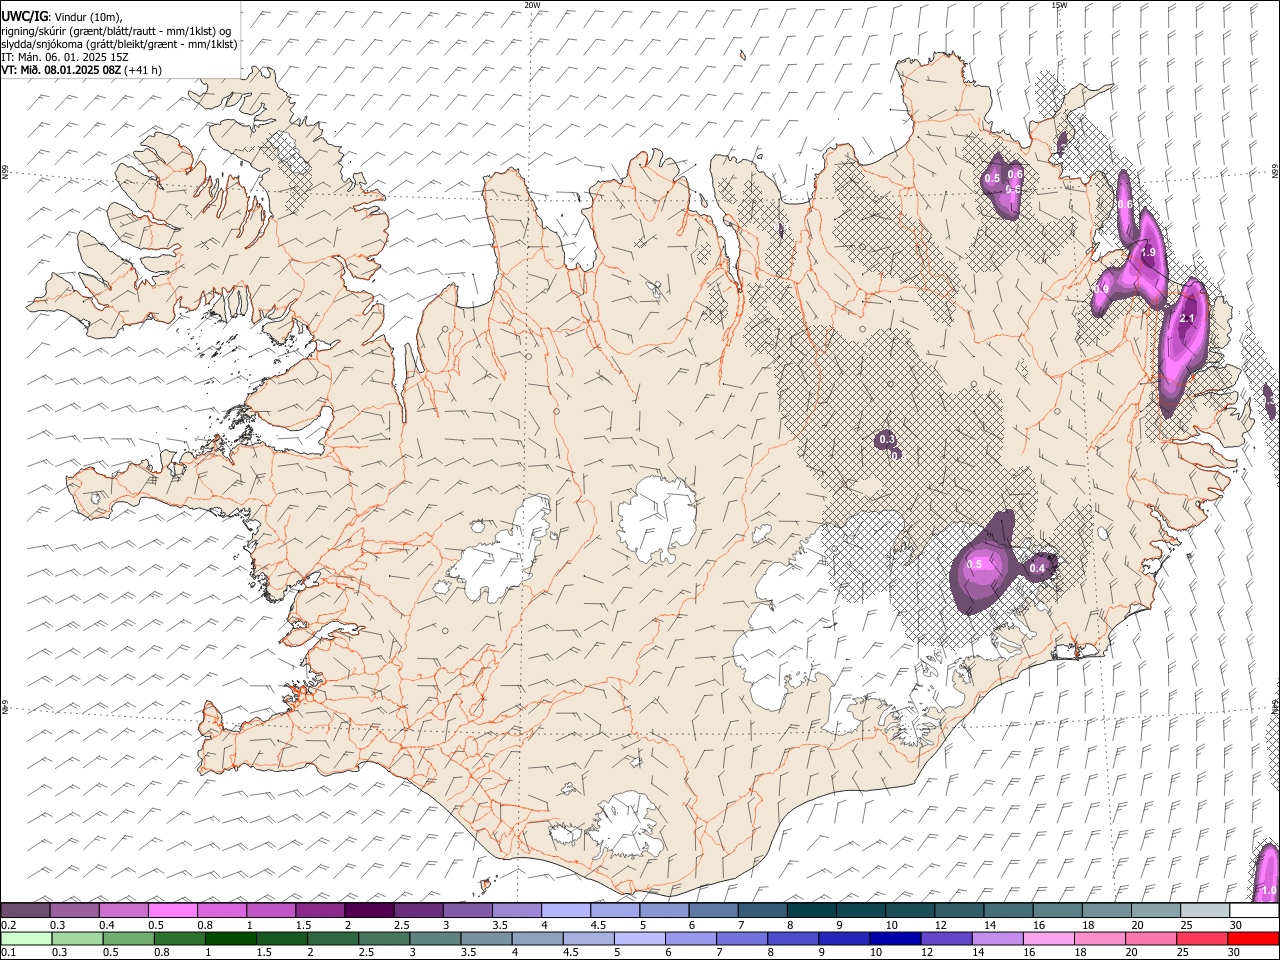Screen dimensions: 1280x960
Task: Click the '0.3' snowfall value in highlands
Action: pos(886,439)
